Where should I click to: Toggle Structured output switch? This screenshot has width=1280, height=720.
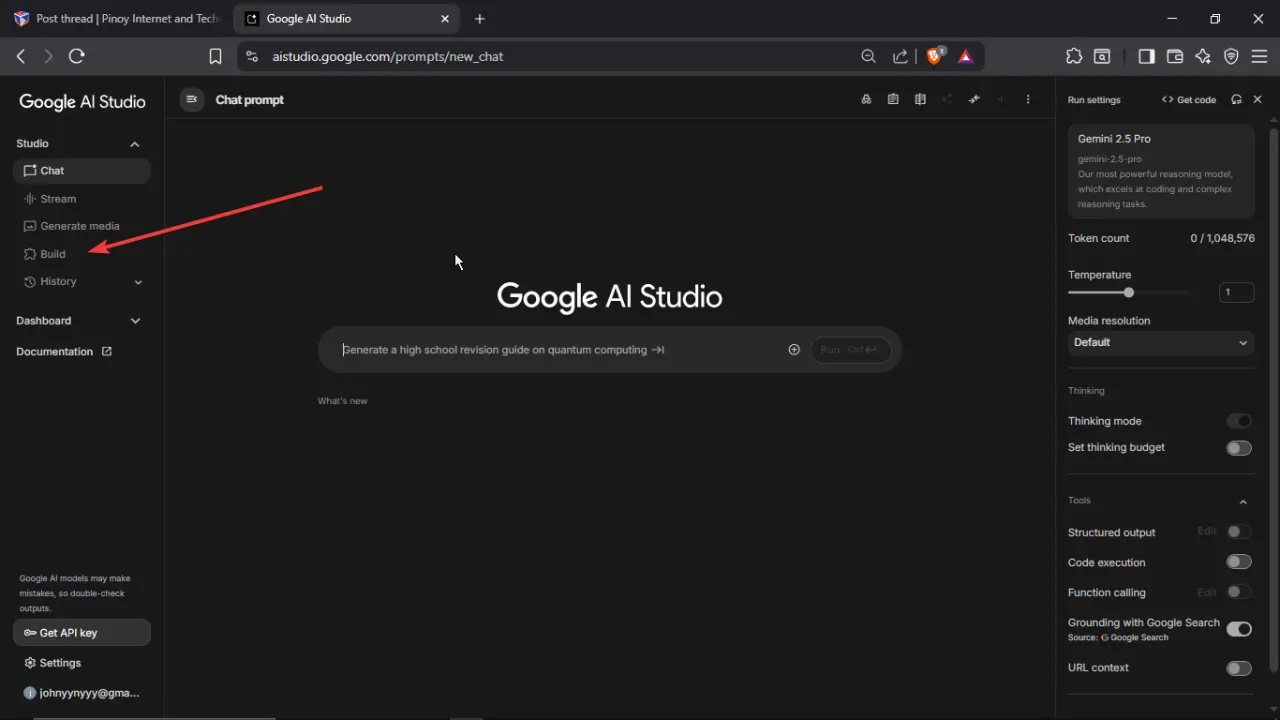[1239, 532]
